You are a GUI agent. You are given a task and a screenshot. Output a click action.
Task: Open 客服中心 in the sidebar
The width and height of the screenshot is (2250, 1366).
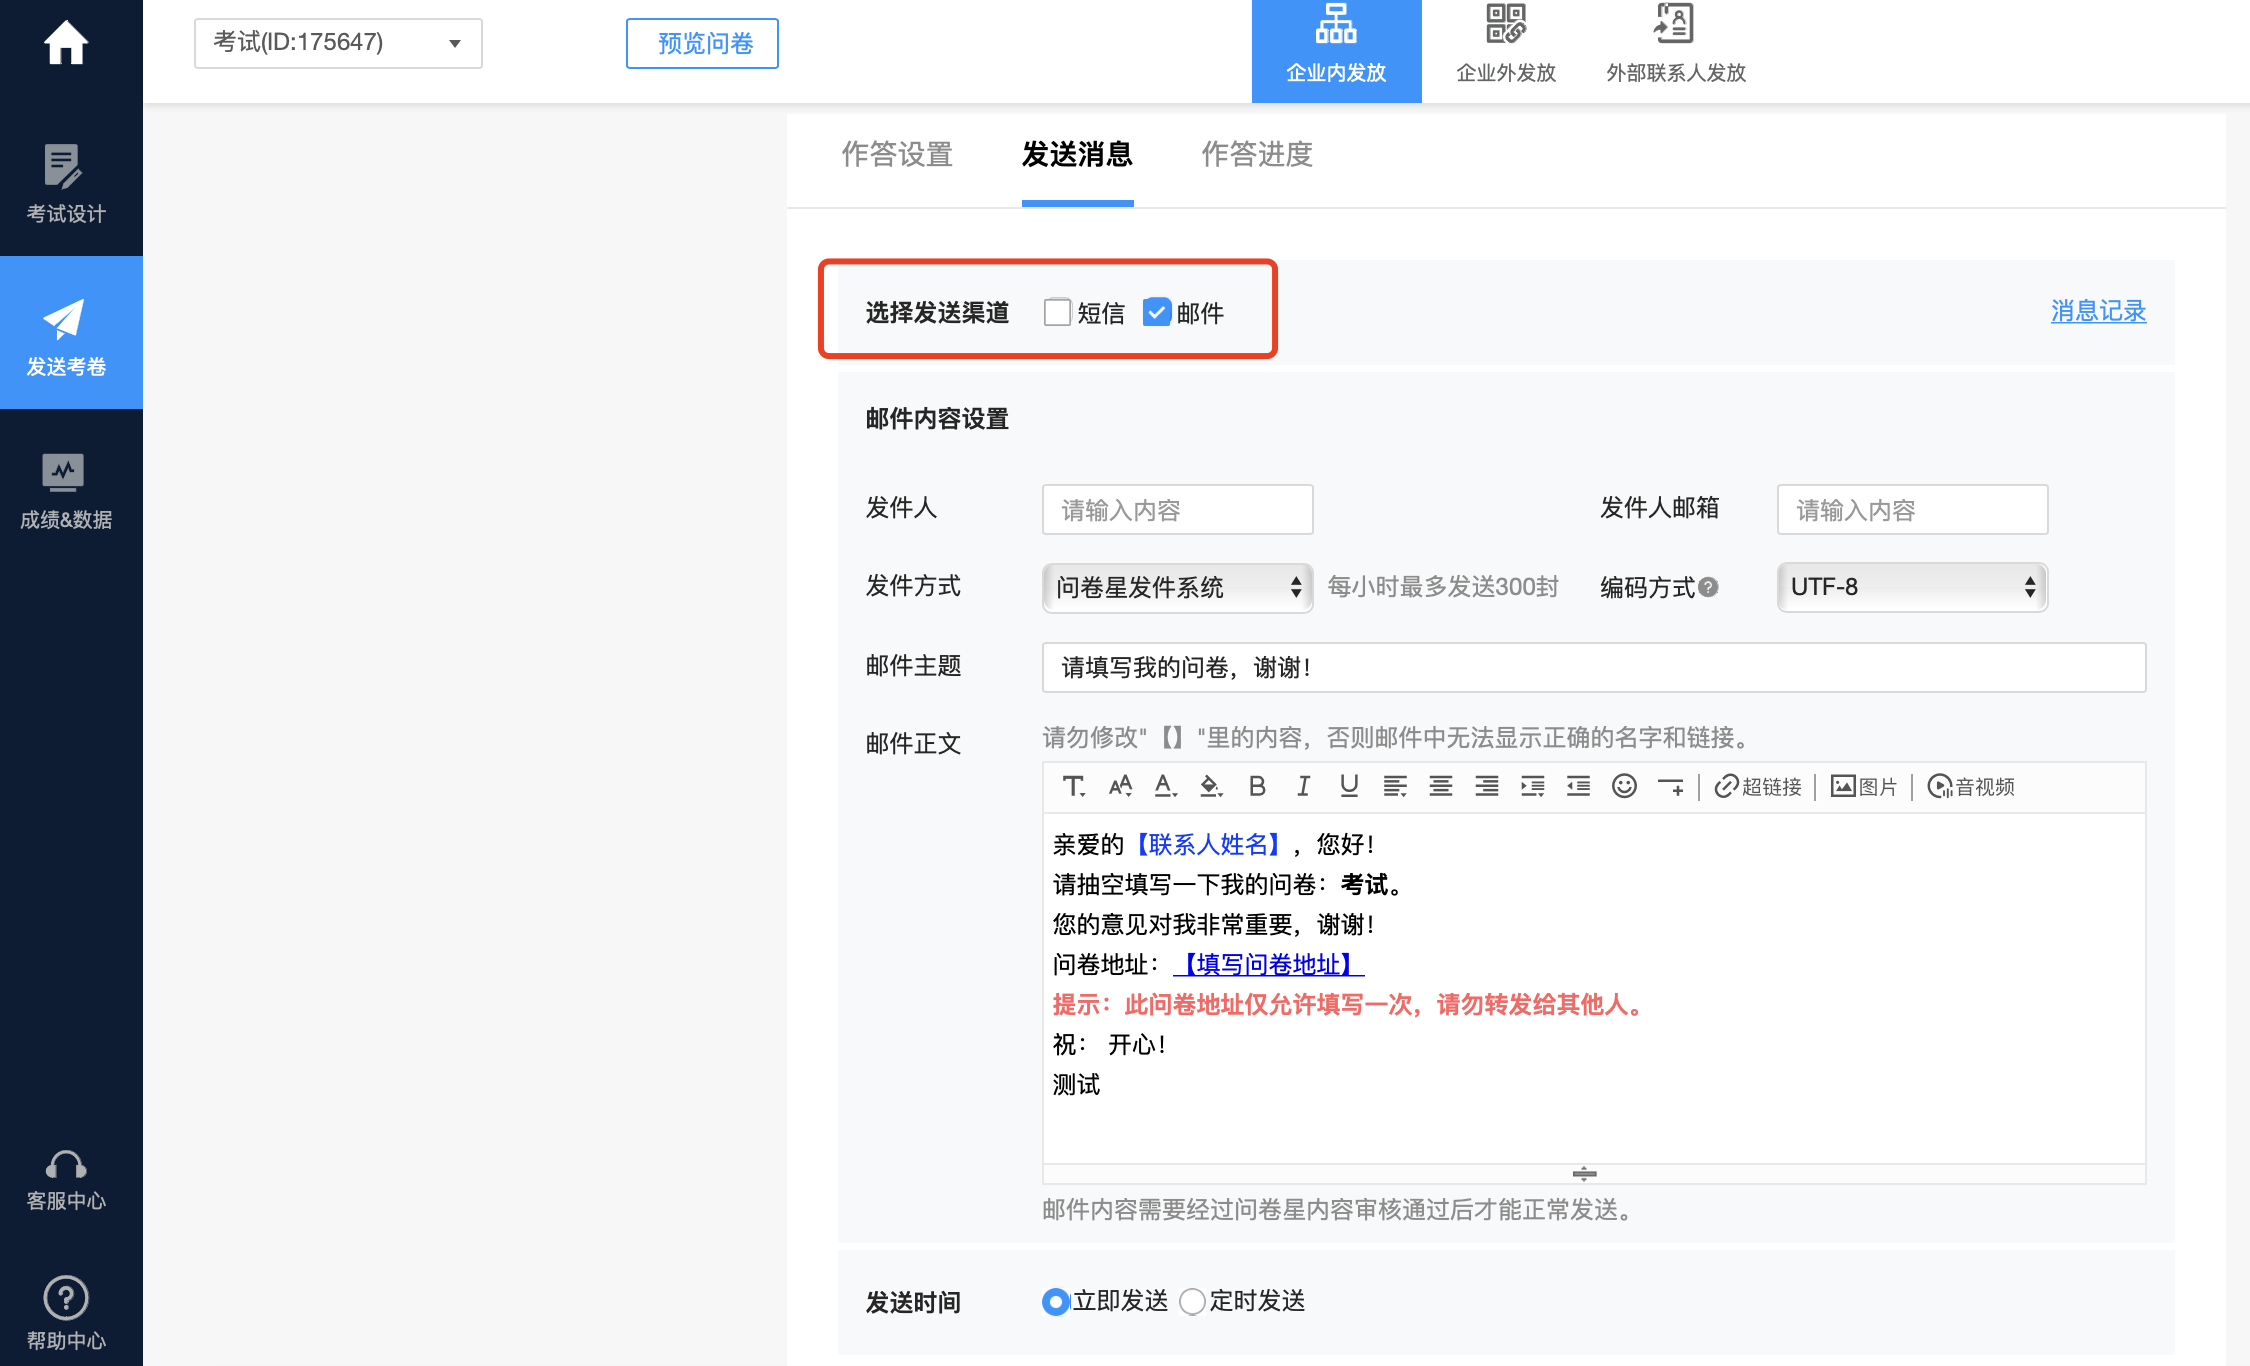pyautogui.click(x=66, y=1180)
